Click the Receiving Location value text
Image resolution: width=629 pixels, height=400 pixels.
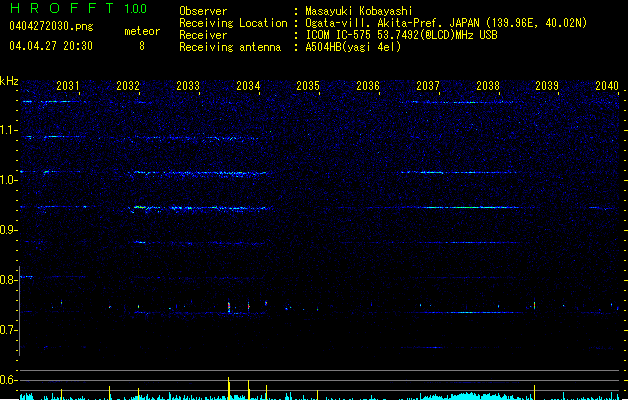pos(446,23)
